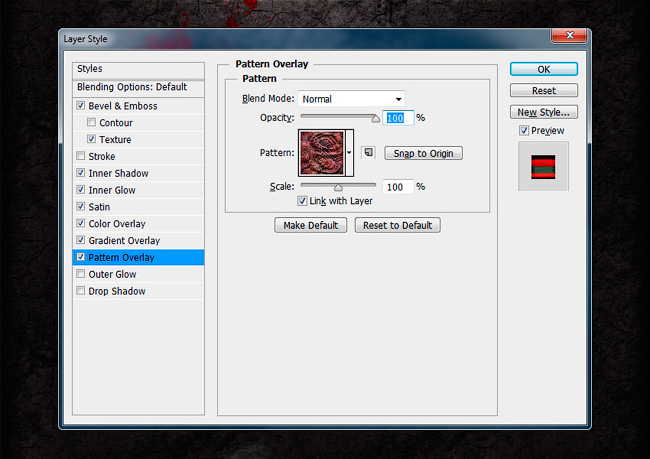Uncheck the Pattern Overlay checkbox

81,257
